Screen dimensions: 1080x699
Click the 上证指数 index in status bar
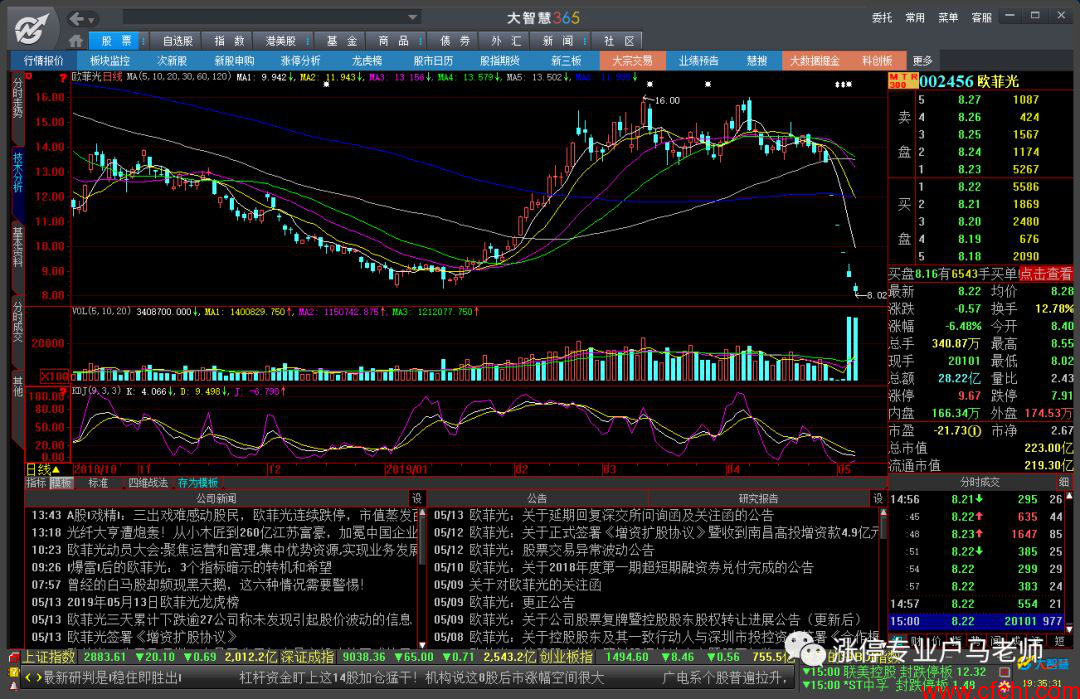point(49,657)
